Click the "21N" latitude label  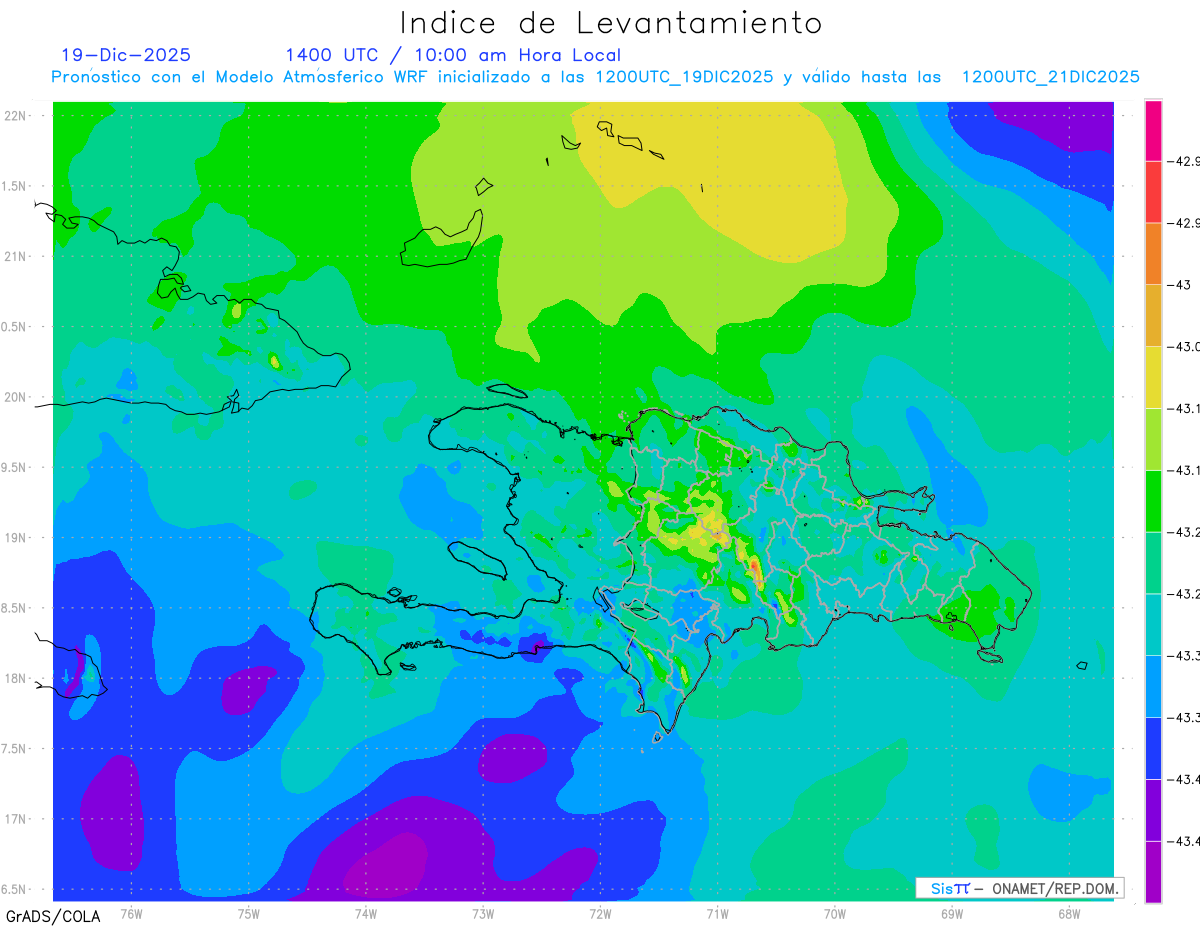pos(16,257)
